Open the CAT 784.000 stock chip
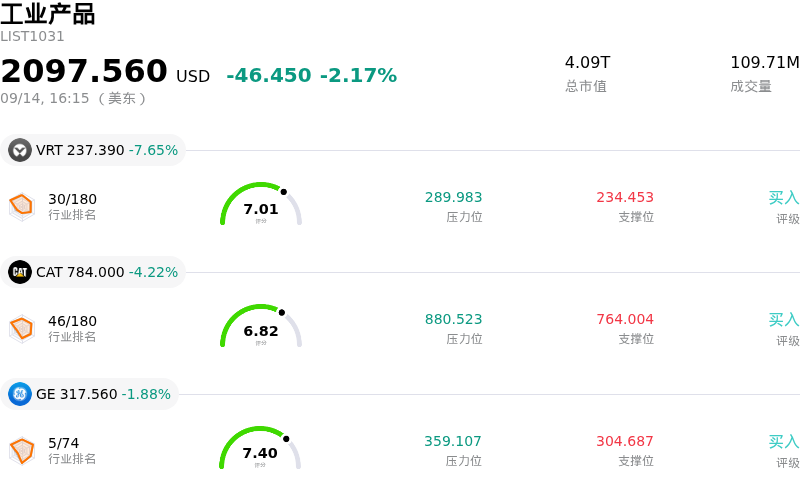The image size is (800, 488). [93, 272]
